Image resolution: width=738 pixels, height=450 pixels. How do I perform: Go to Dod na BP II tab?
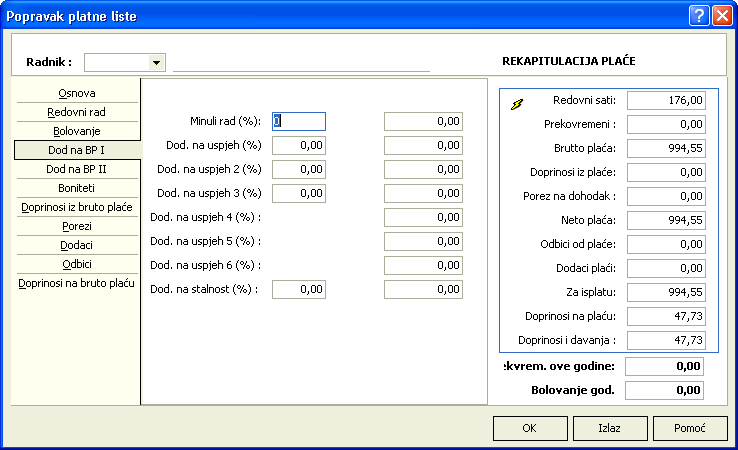(77, 169)
